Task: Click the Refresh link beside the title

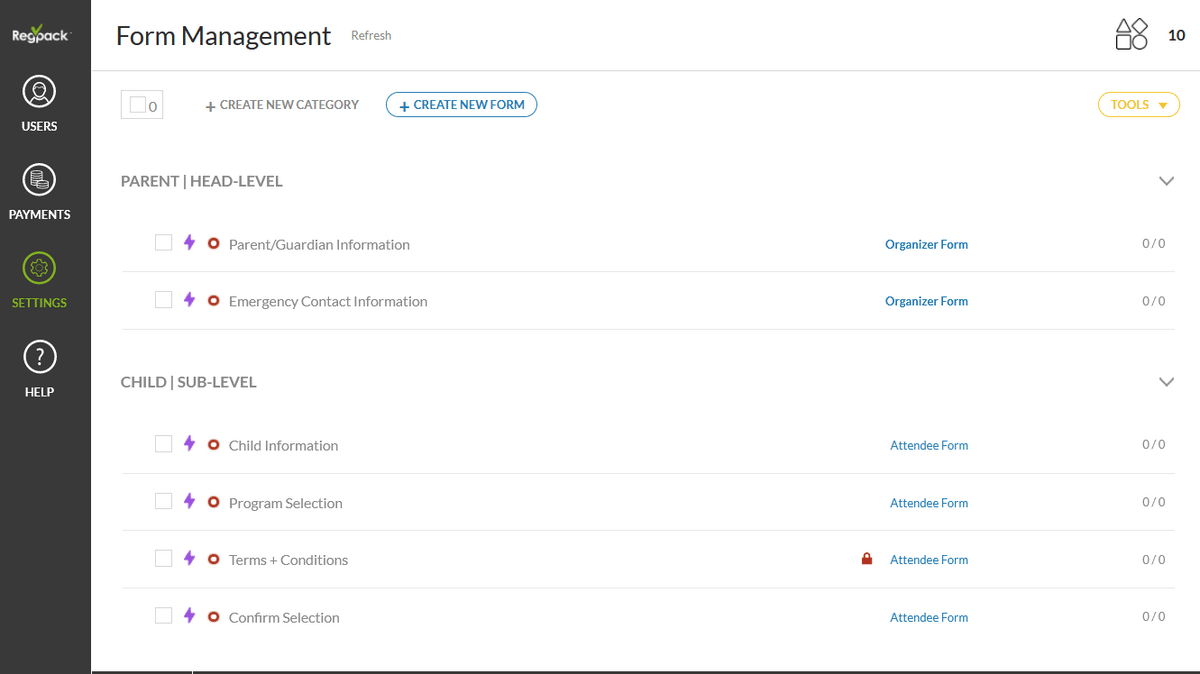Action: pyautogui.click(x=371, y=36)
